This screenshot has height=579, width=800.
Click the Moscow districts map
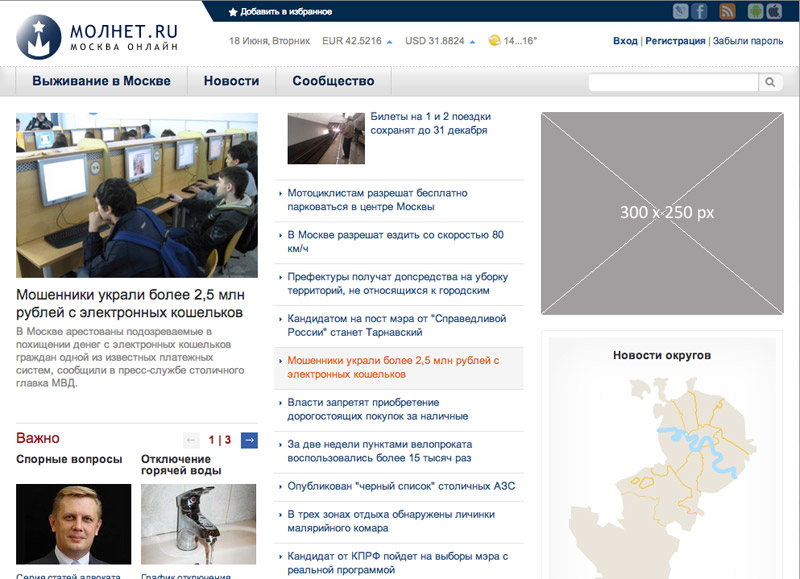coord(662,477)
